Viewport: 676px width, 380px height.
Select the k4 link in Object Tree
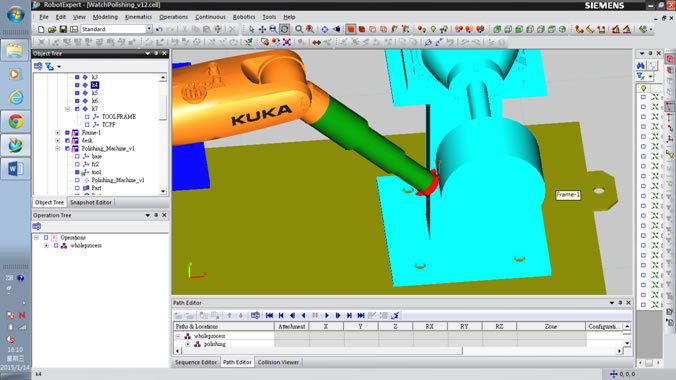click(95, 85)
